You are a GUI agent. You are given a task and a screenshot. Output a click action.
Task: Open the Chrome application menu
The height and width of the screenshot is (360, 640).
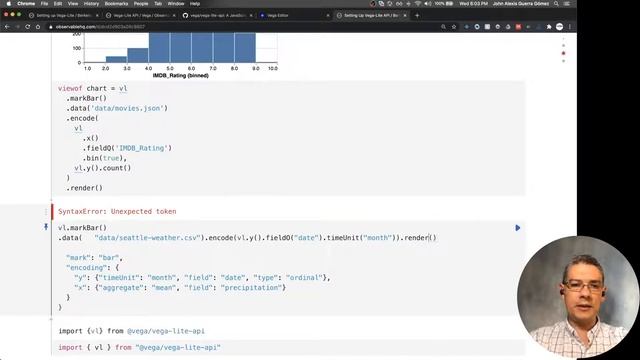[26, 4]
